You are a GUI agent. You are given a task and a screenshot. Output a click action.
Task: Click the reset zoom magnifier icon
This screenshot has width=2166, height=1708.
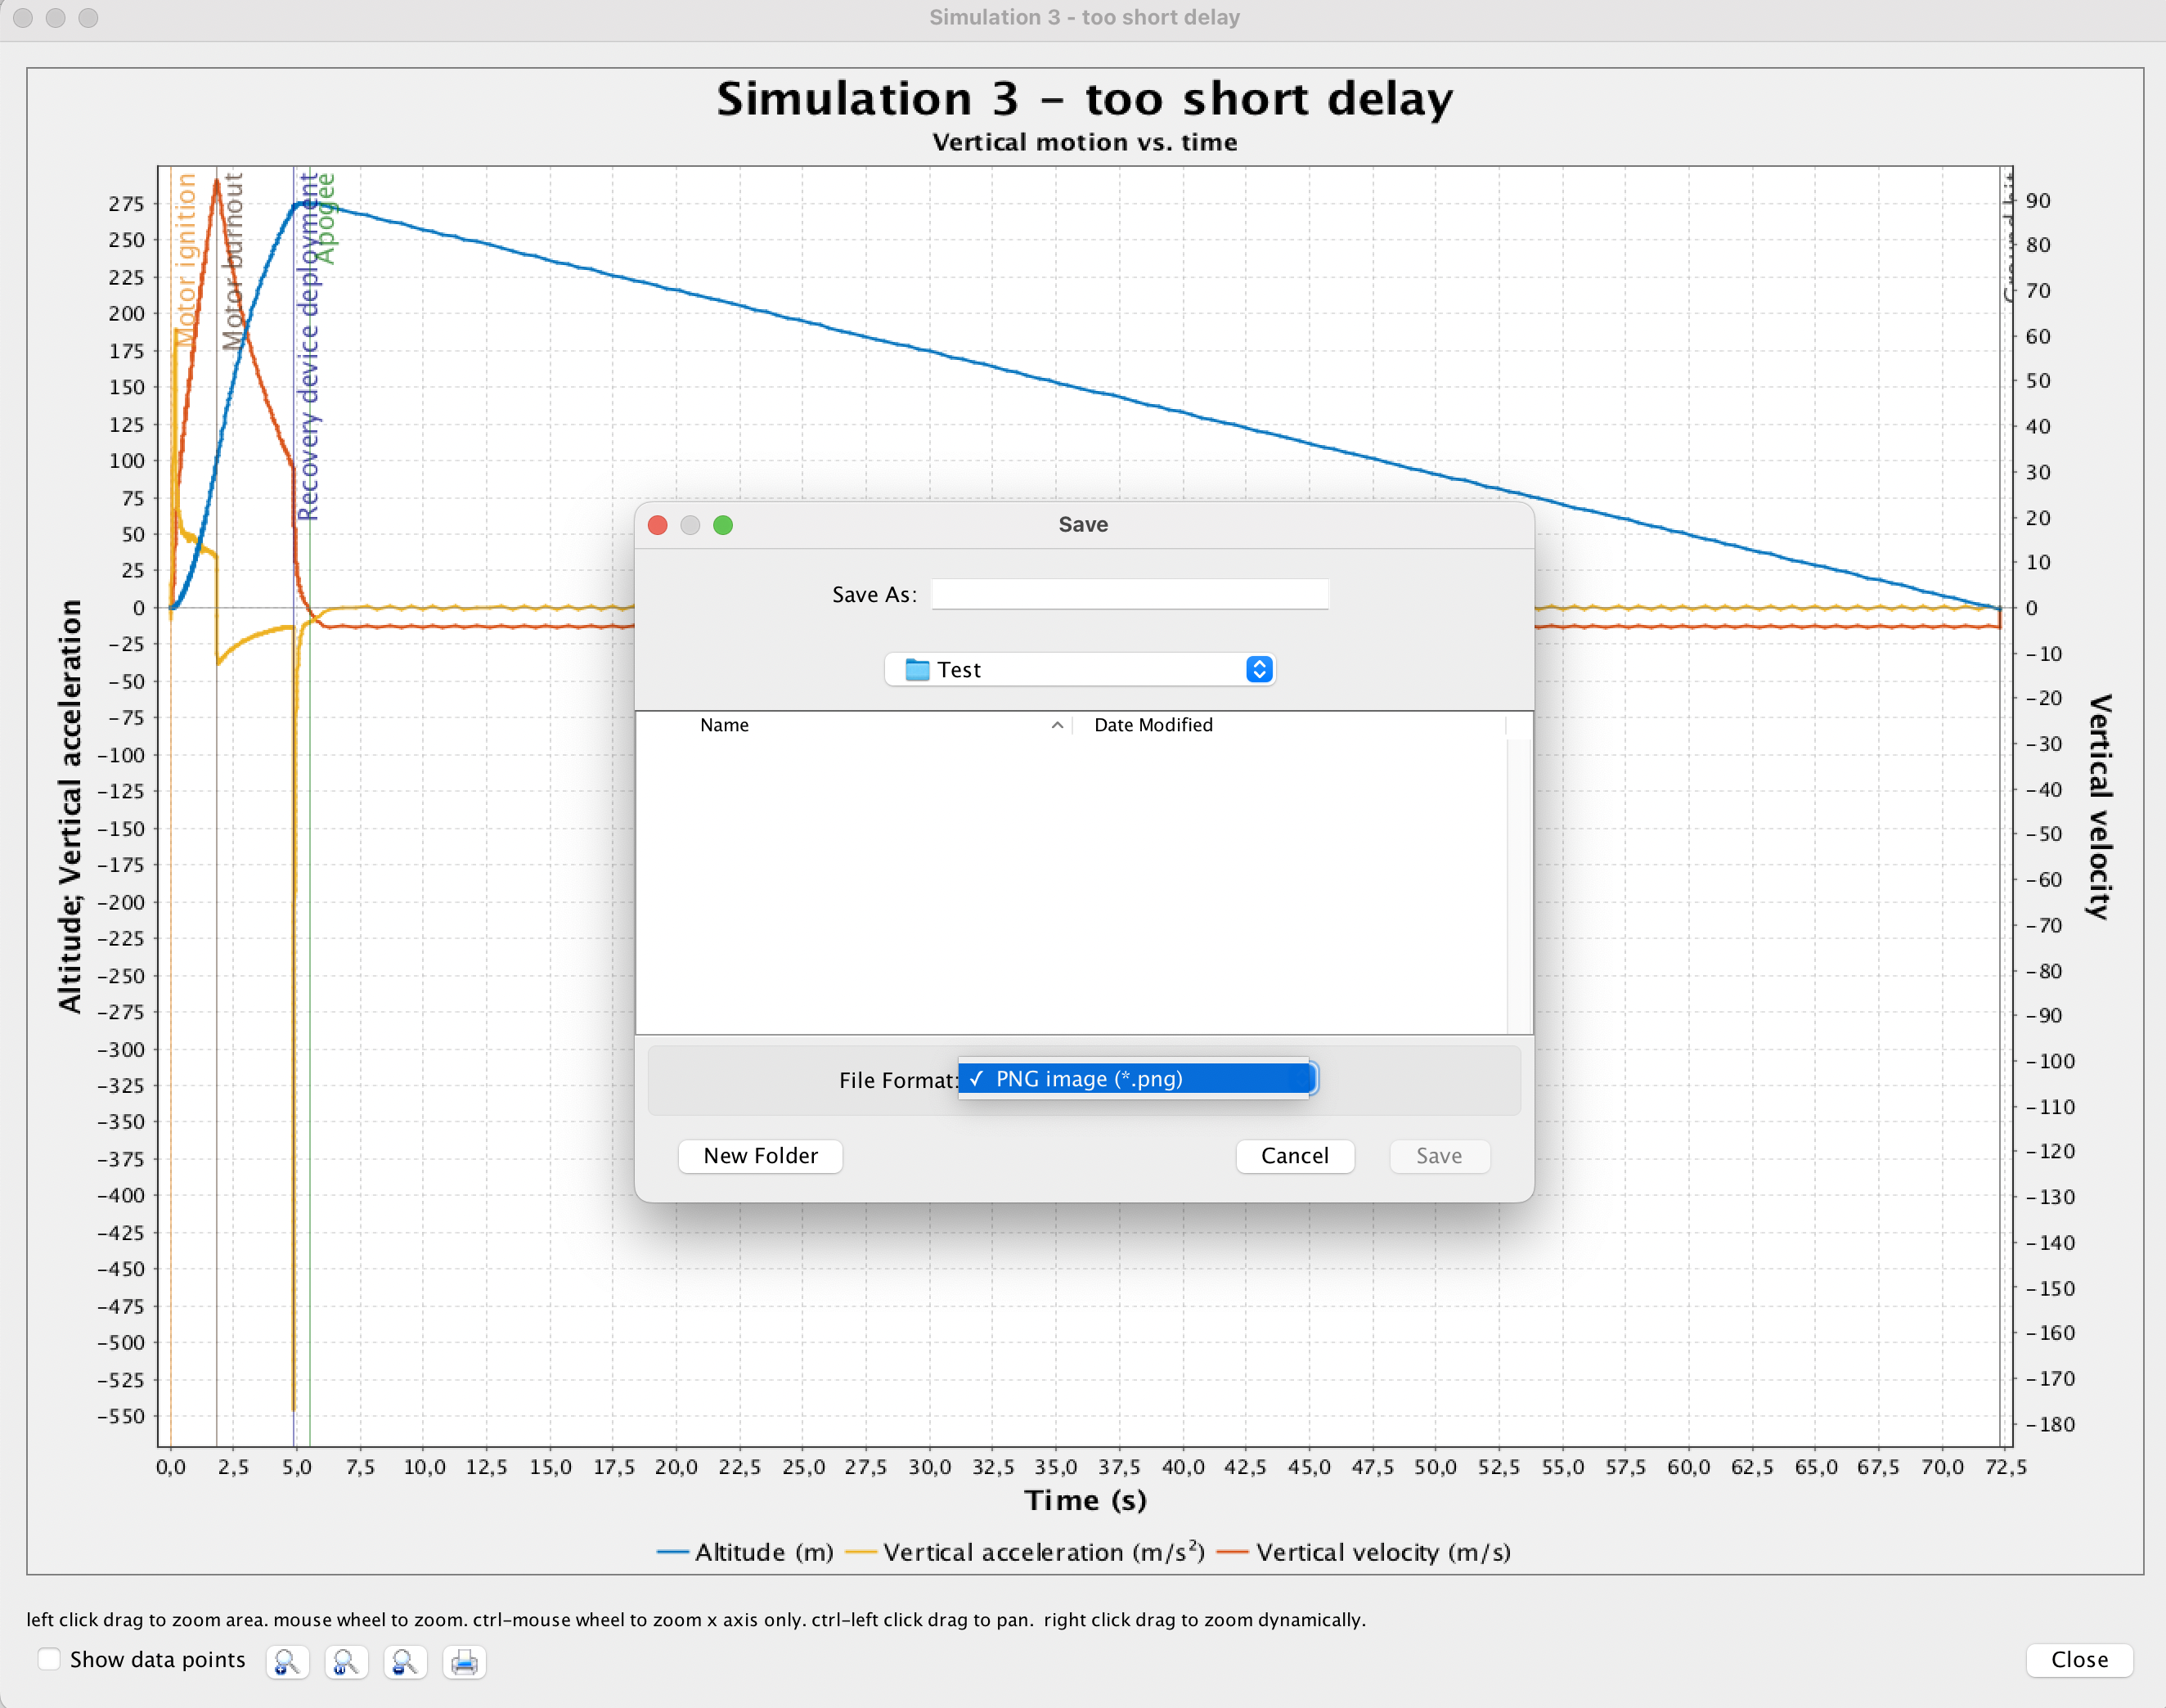pyautogui.click(x=346, y=1662)
